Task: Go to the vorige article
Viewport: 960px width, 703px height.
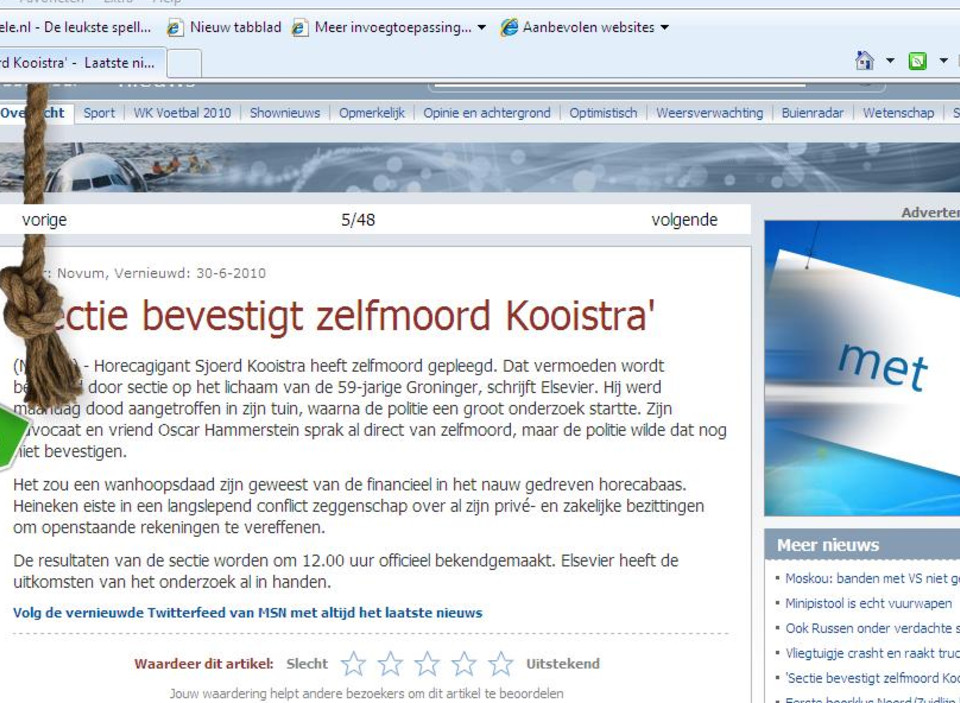Action: (44, 219)
